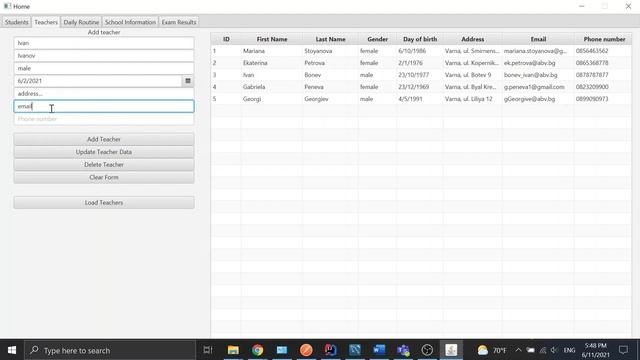Select the Mariana Stoyanova row

[421, 51]
